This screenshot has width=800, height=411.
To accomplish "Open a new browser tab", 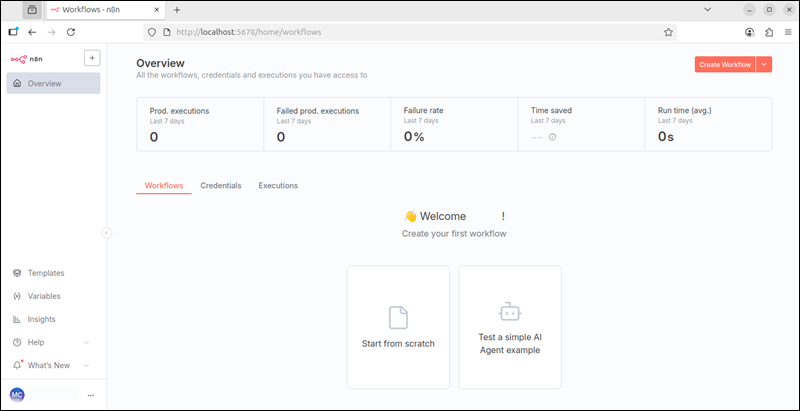I will pos(177,10).
